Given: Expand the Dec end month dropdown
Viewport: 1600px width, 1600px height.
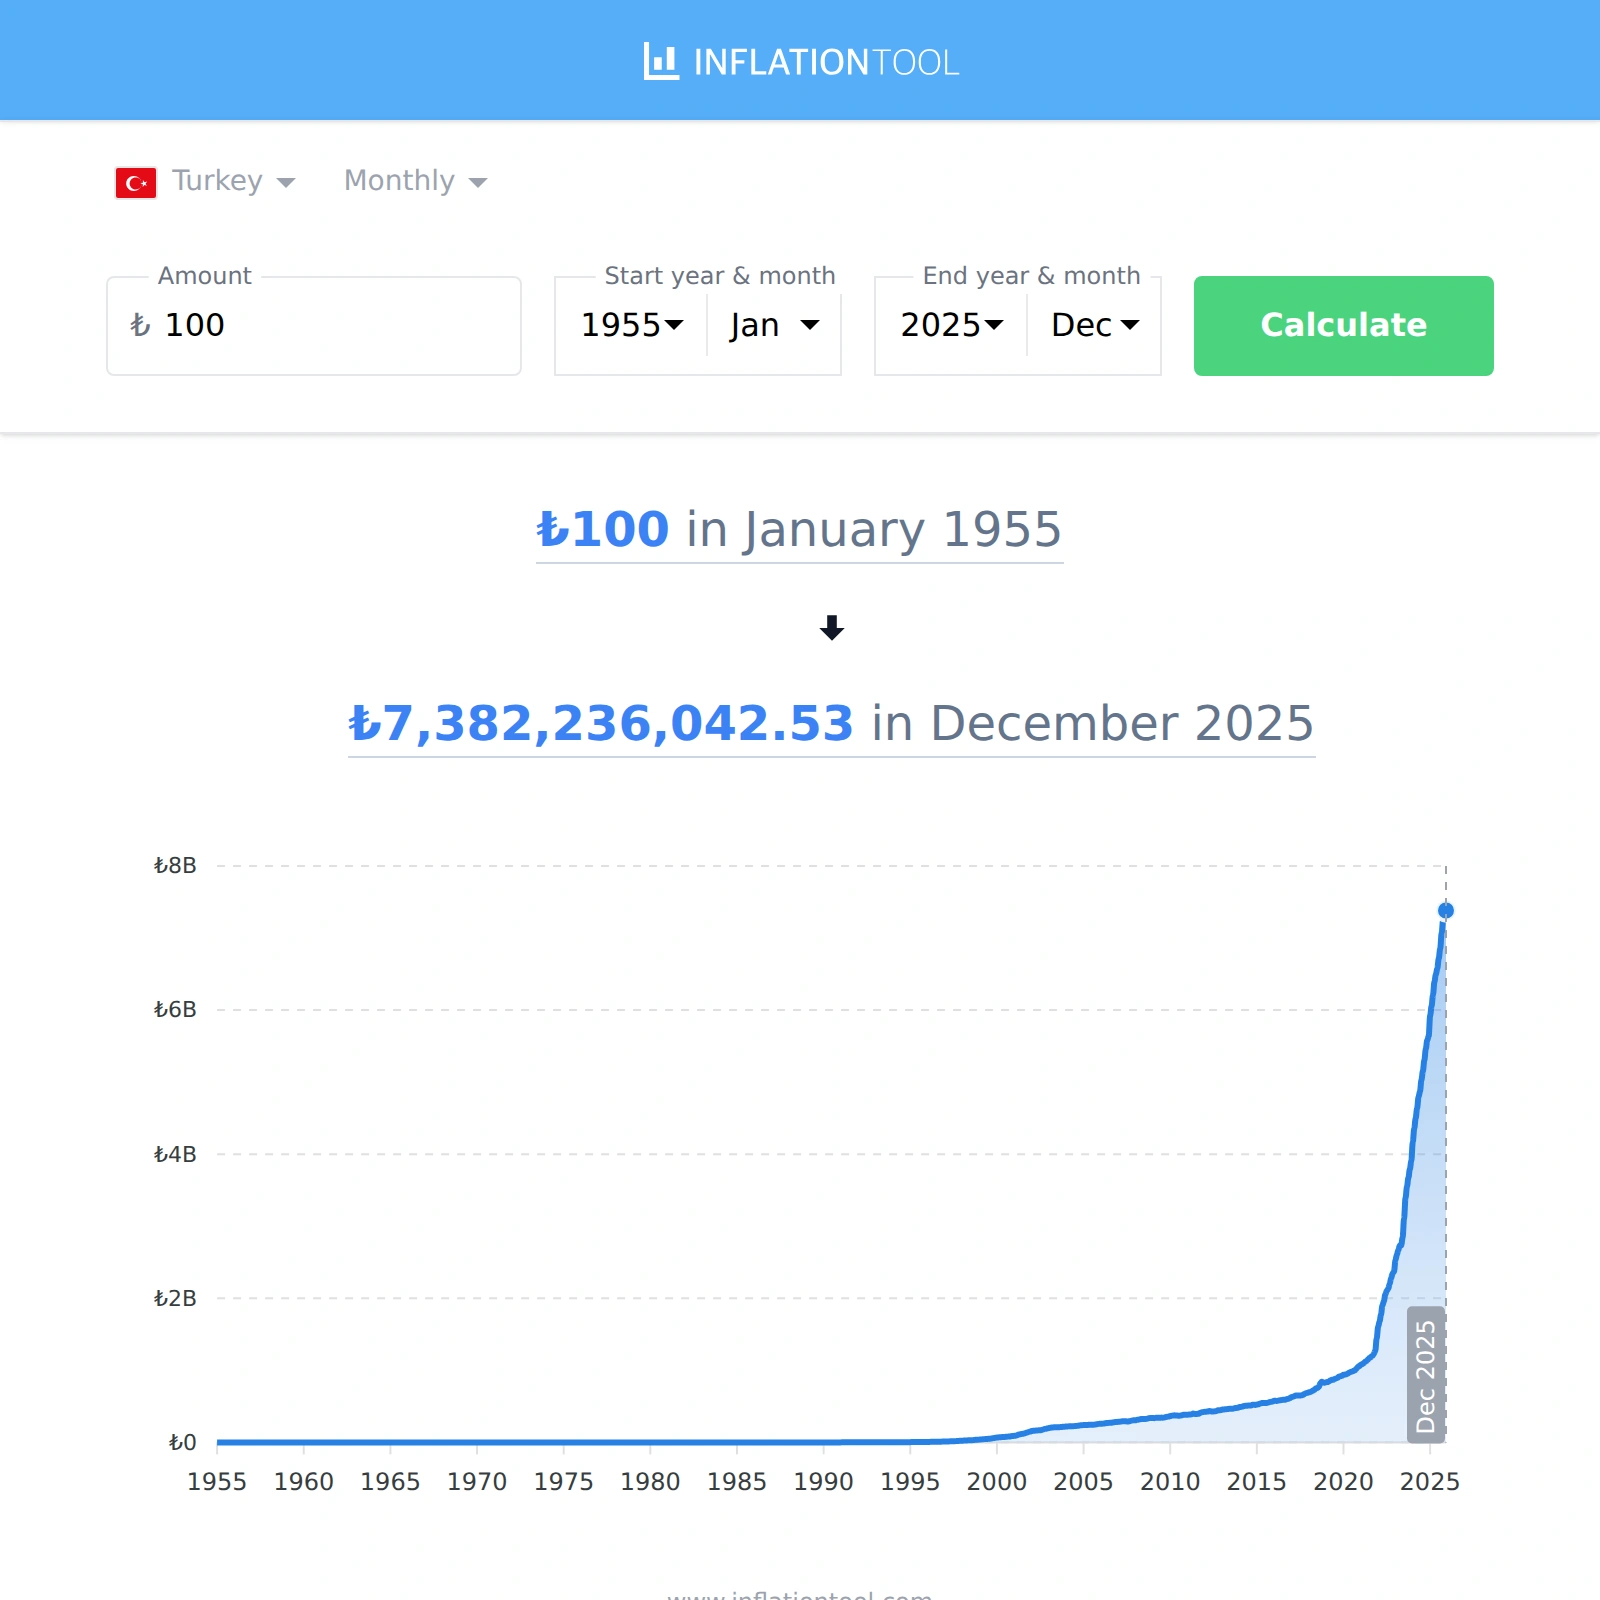Looking at the screenshot, I should click(1094, 325).
